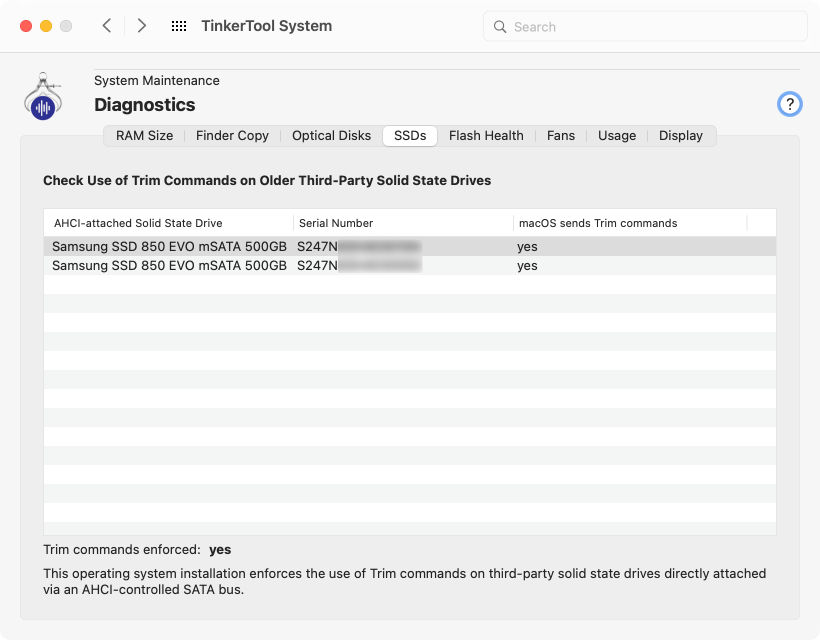This screenshot has height=640, width=820.
Task: Go forward with the right chevron
Action: 141,26
